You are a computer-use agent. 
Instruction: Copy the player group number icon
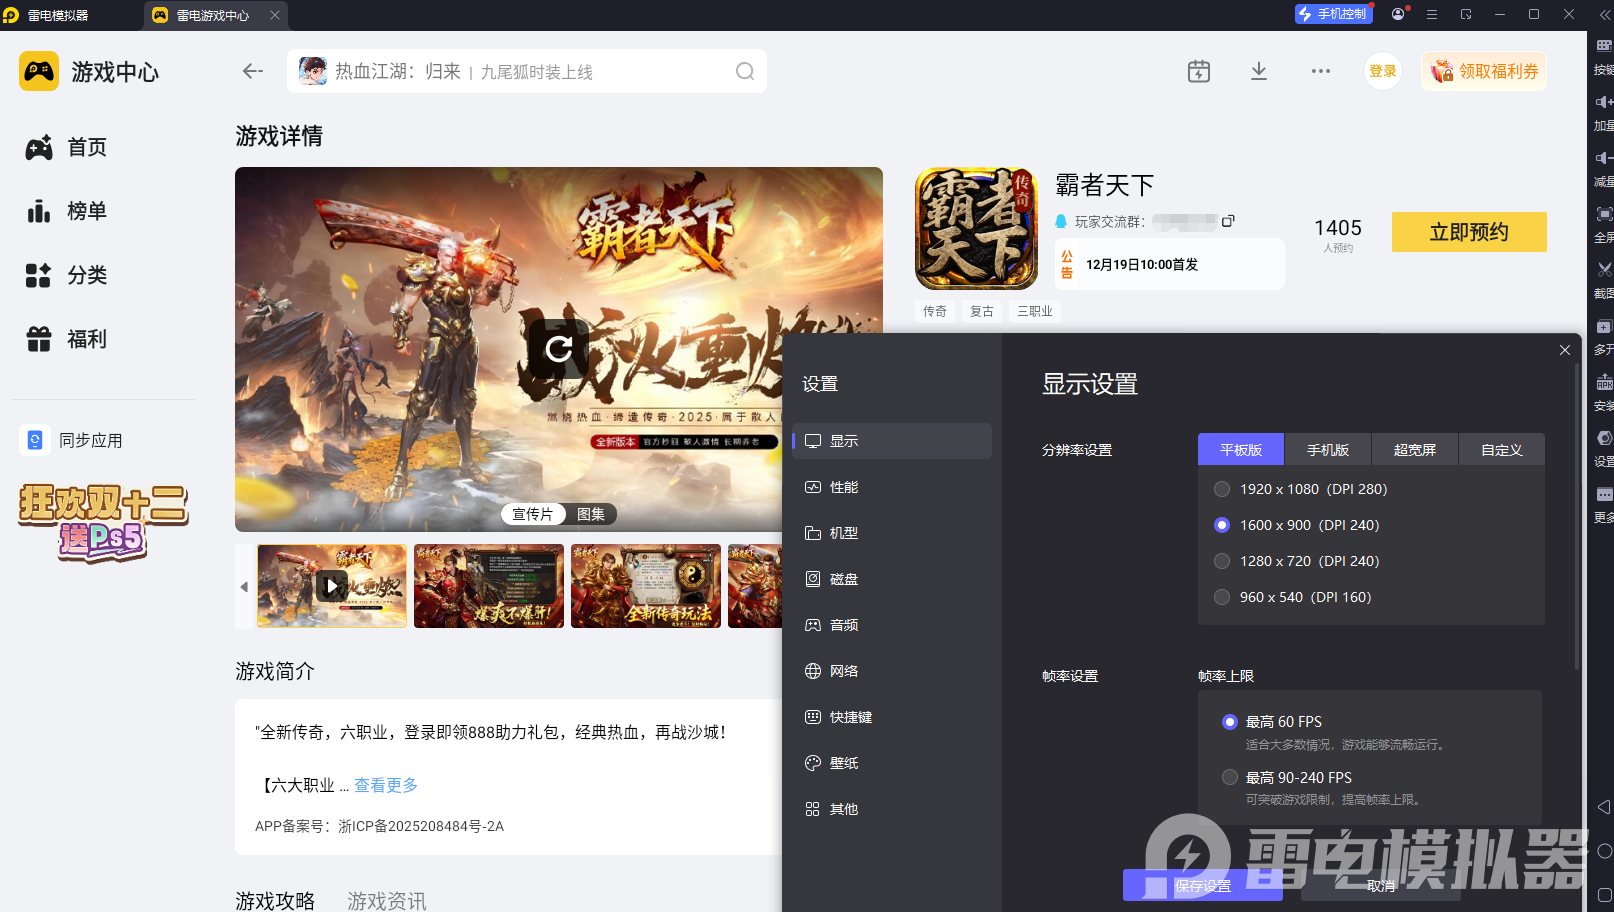click(1228, 221)
